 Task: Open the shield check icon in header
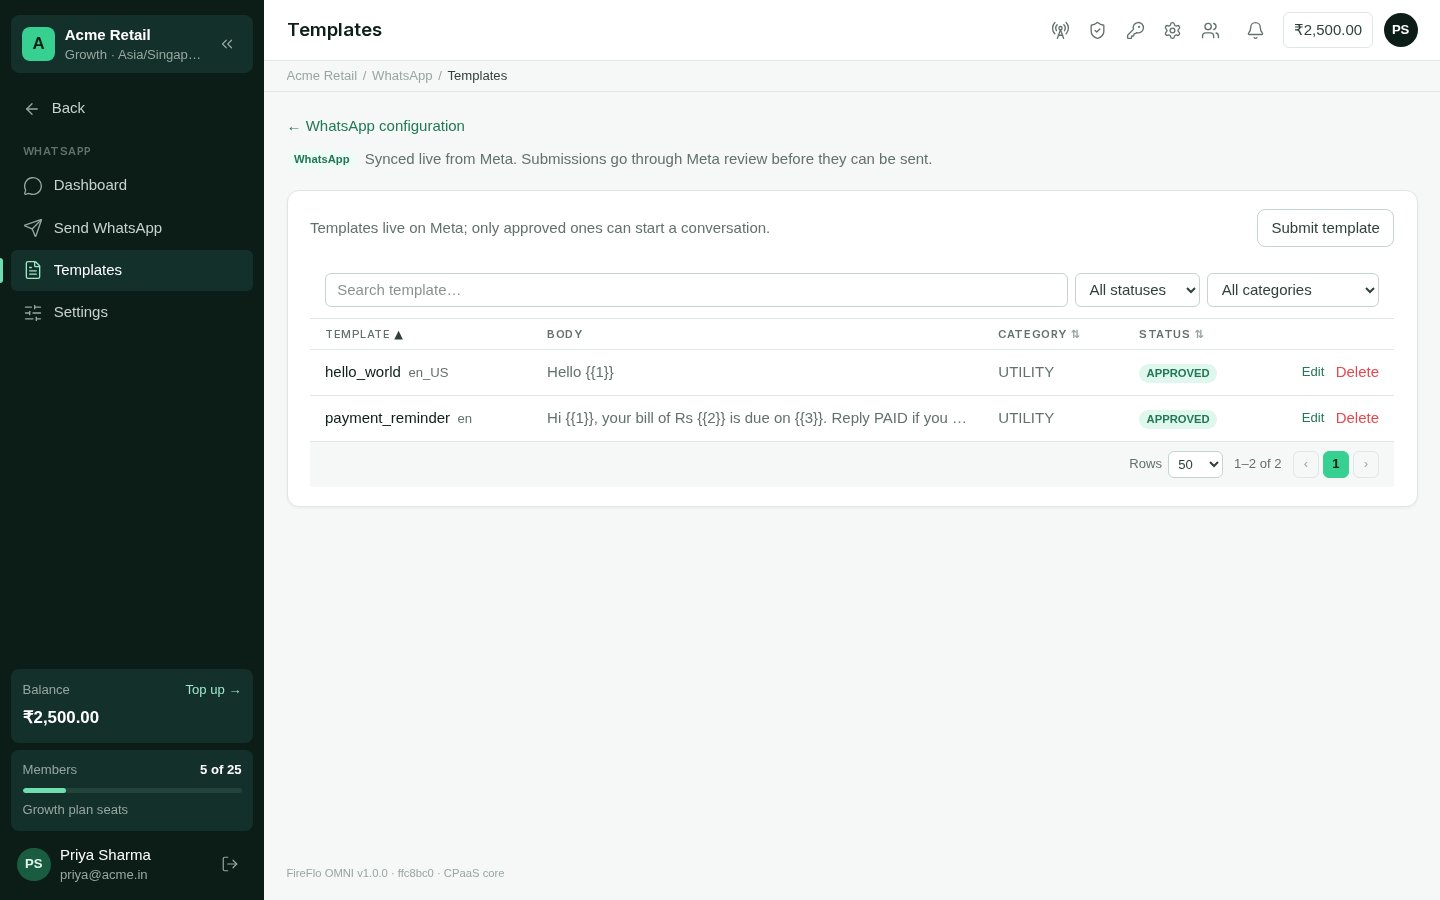(1097, 30)
